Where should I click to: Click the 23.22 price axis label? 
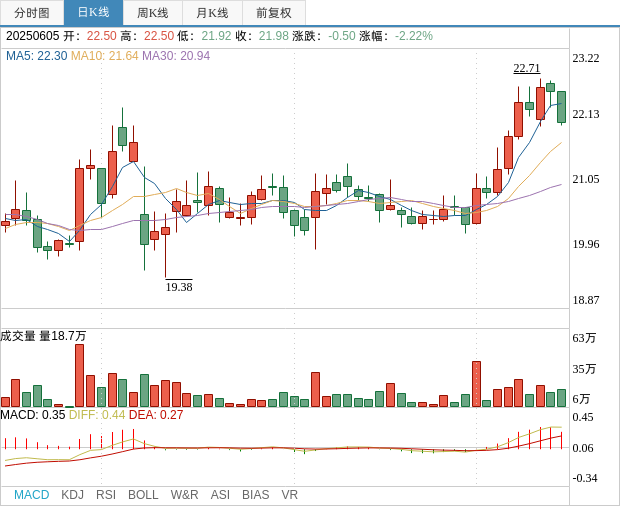pyautogui.click(x=586, y=58)
